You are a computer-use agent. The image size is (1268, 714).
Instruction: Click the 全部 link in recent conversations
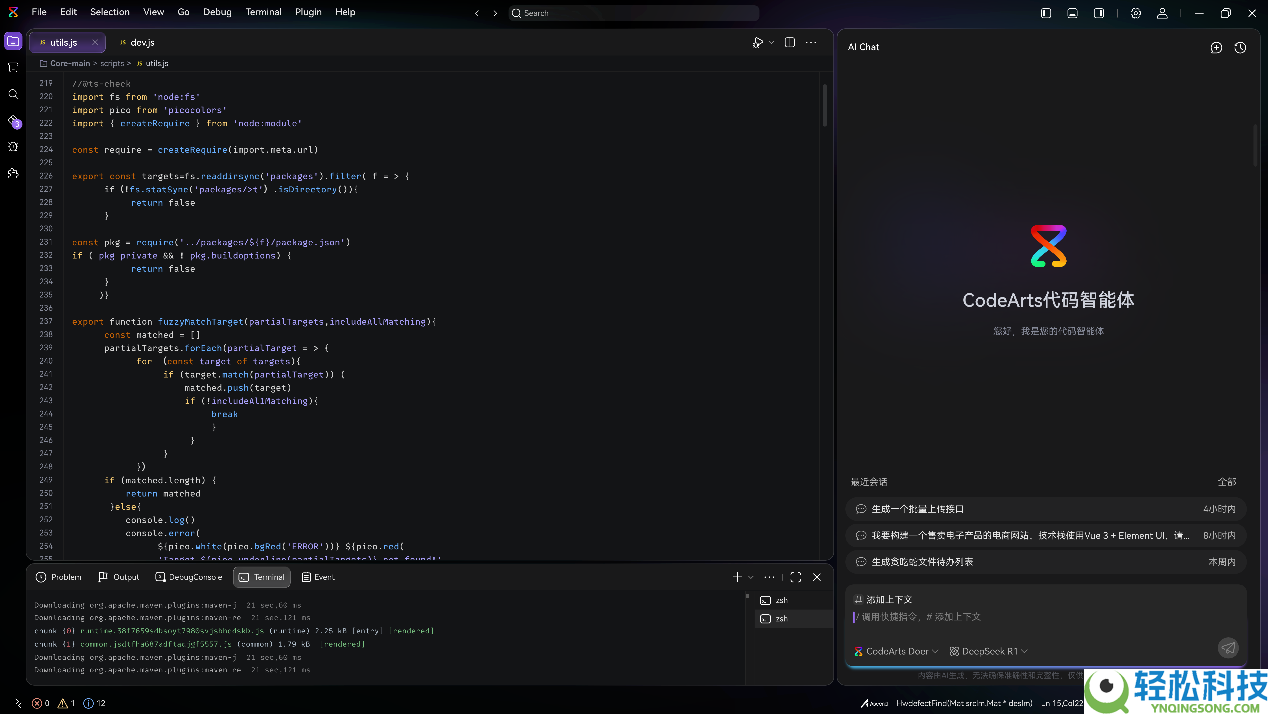[x=1226, y=482]
